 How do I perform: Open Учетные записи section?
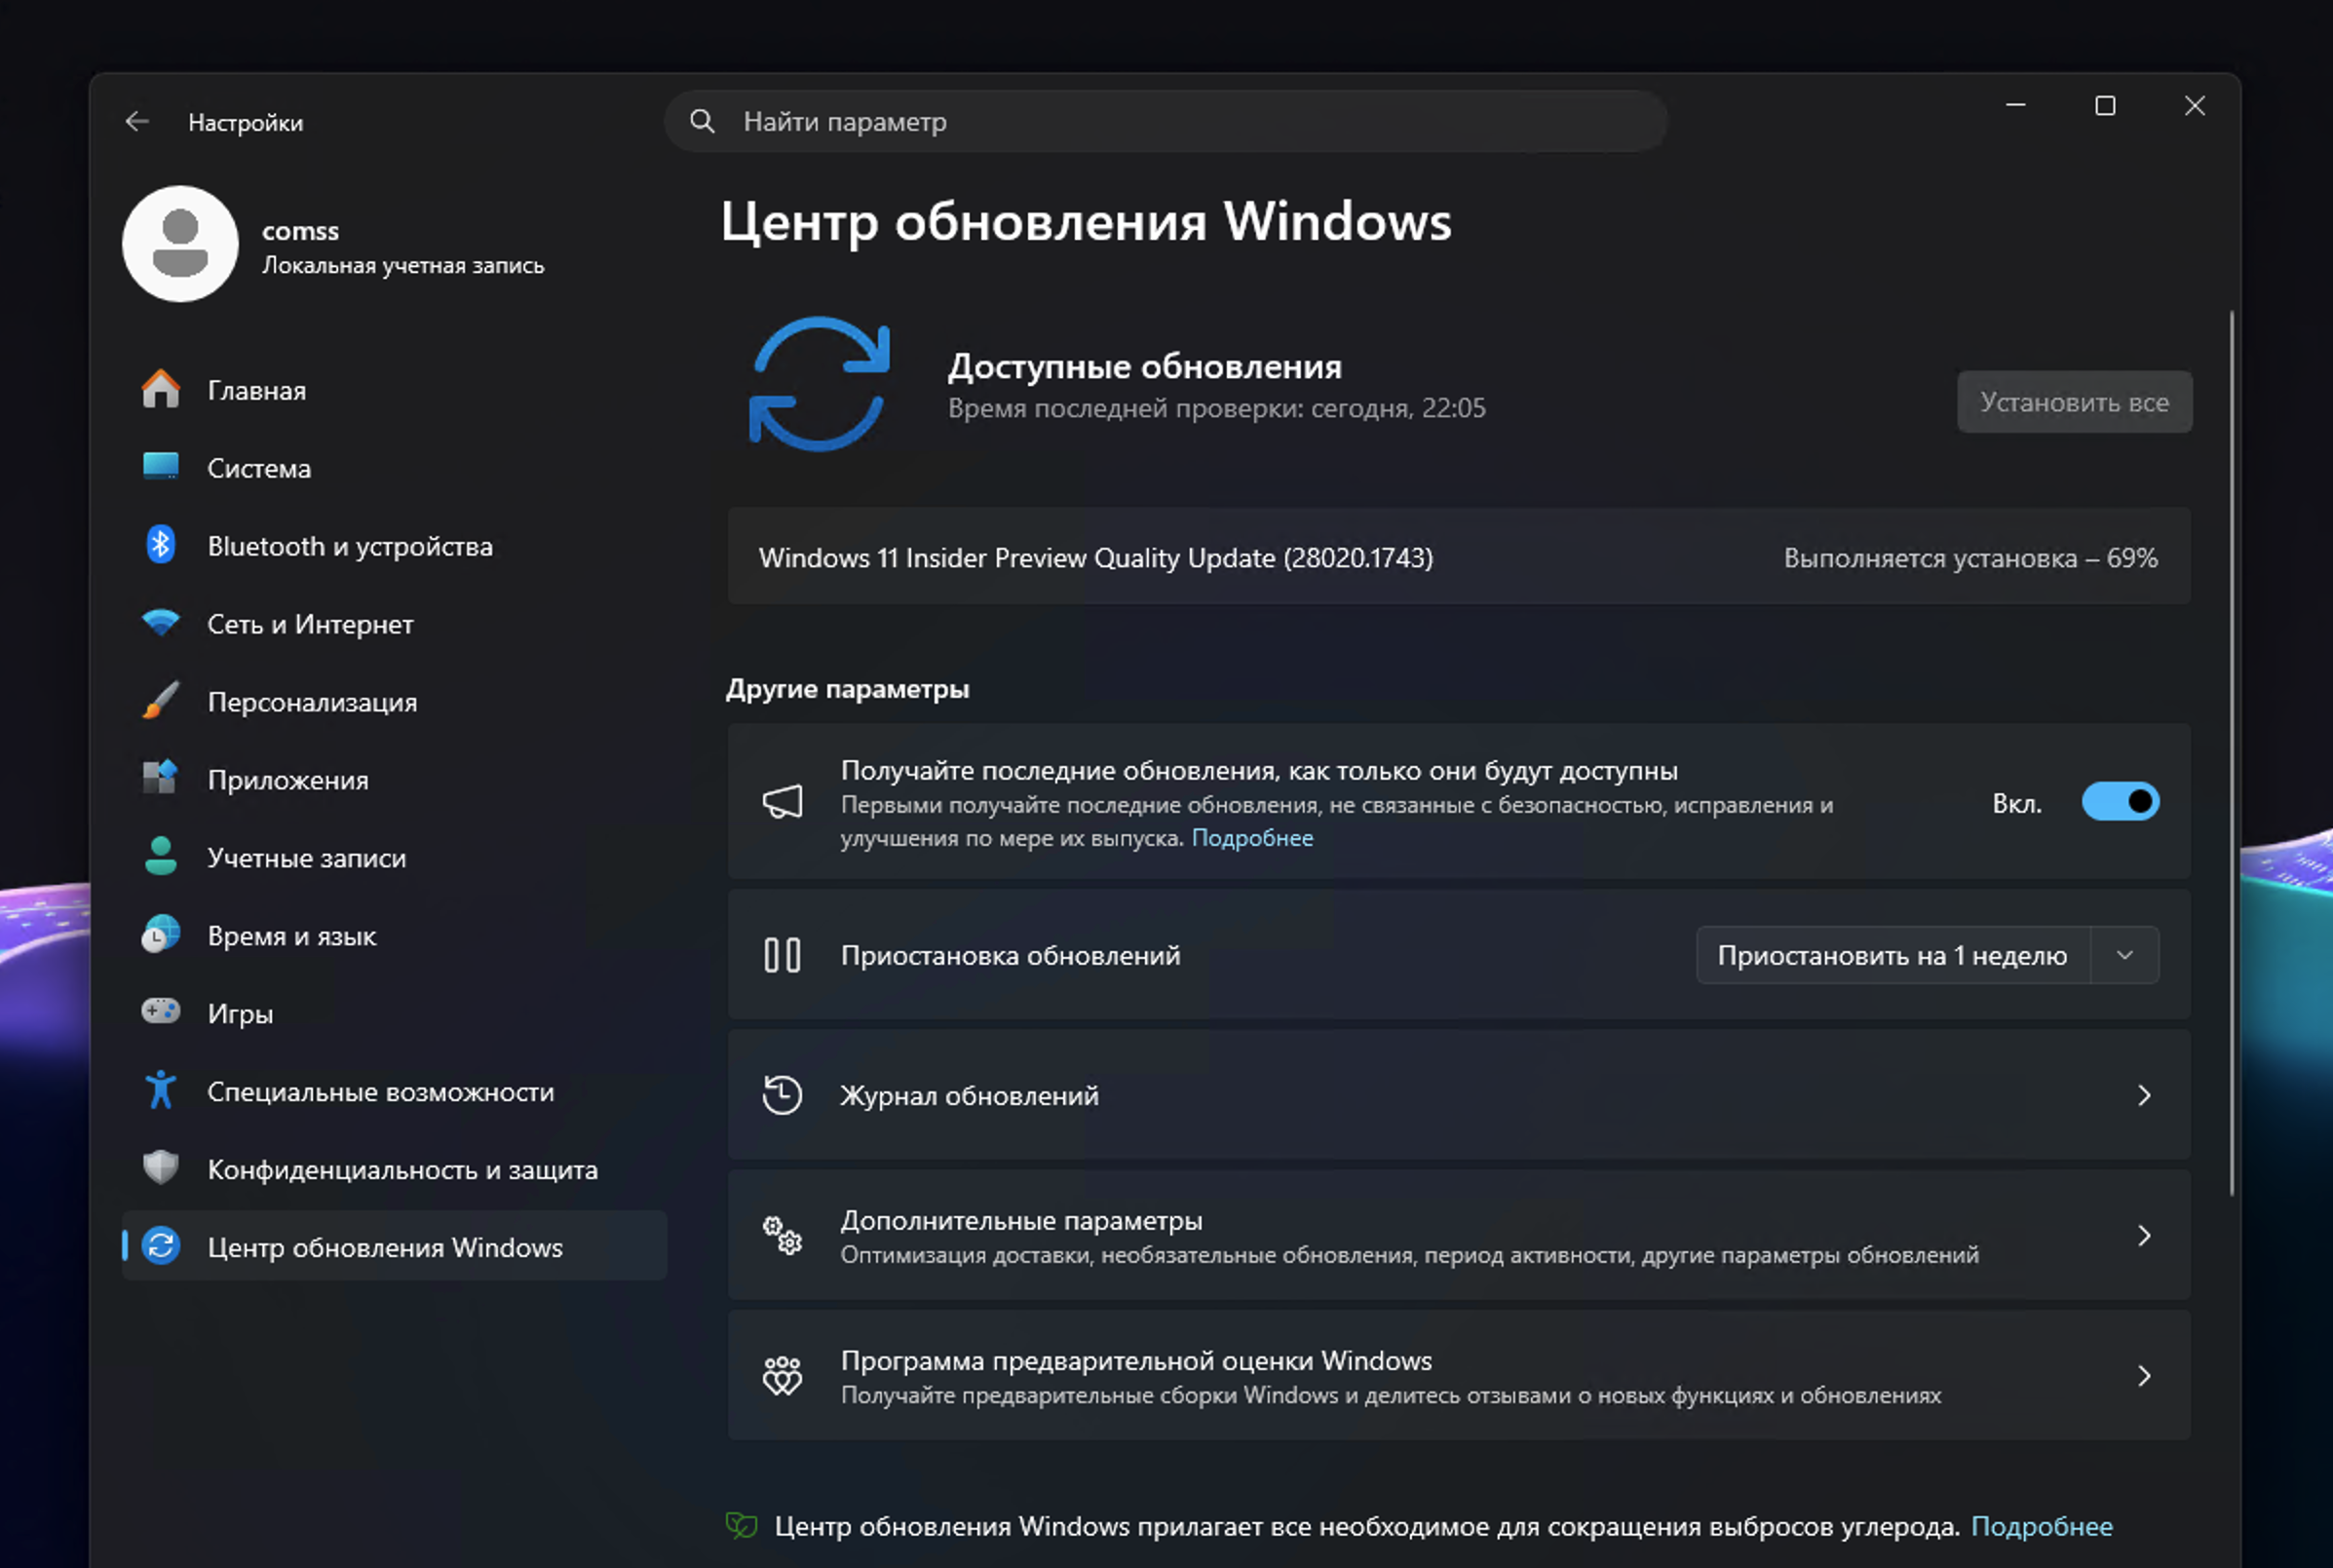tap(394, 857)
